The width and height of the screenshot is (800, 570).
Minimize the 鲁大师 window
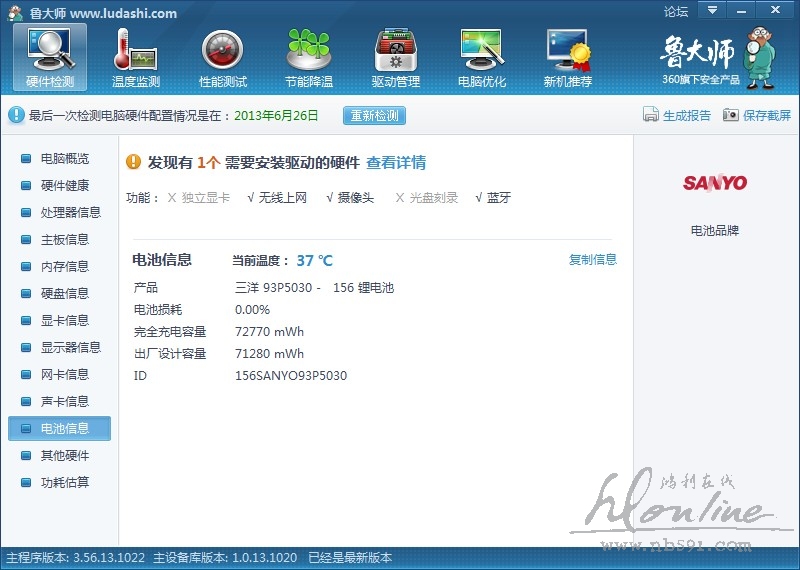click(x=742, y=10)
